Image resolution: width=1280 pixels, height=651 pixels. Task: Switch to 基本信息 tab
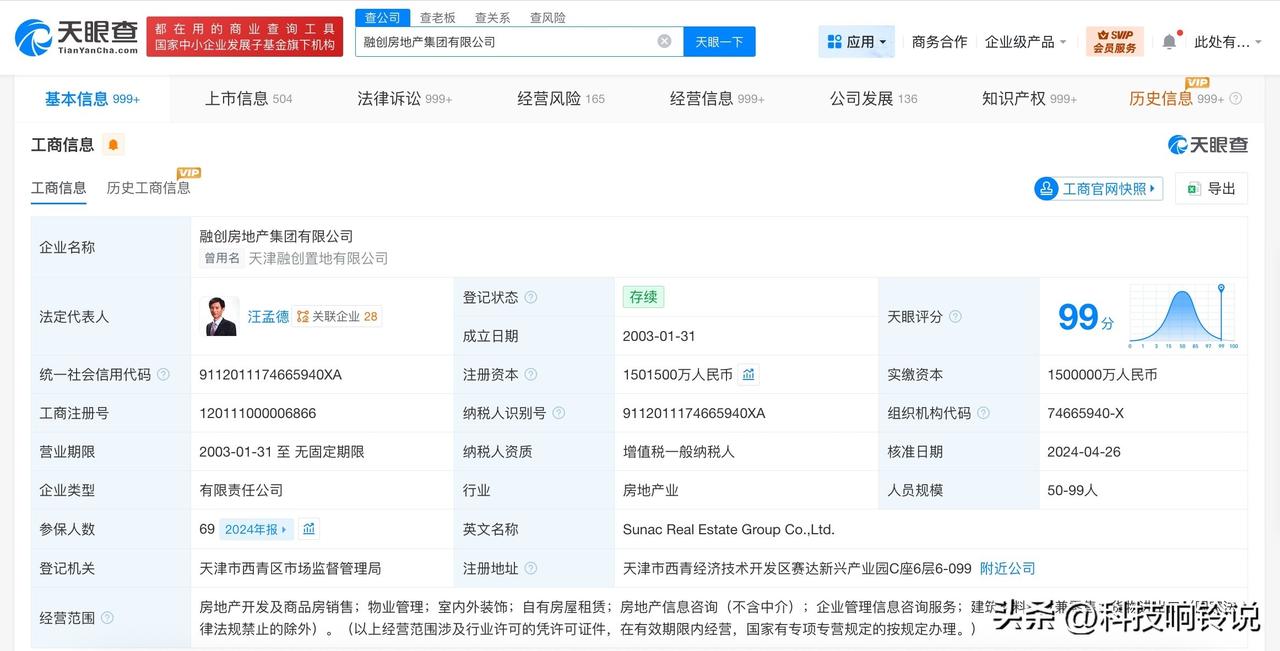pyautogui.click(x=92, y=98)
